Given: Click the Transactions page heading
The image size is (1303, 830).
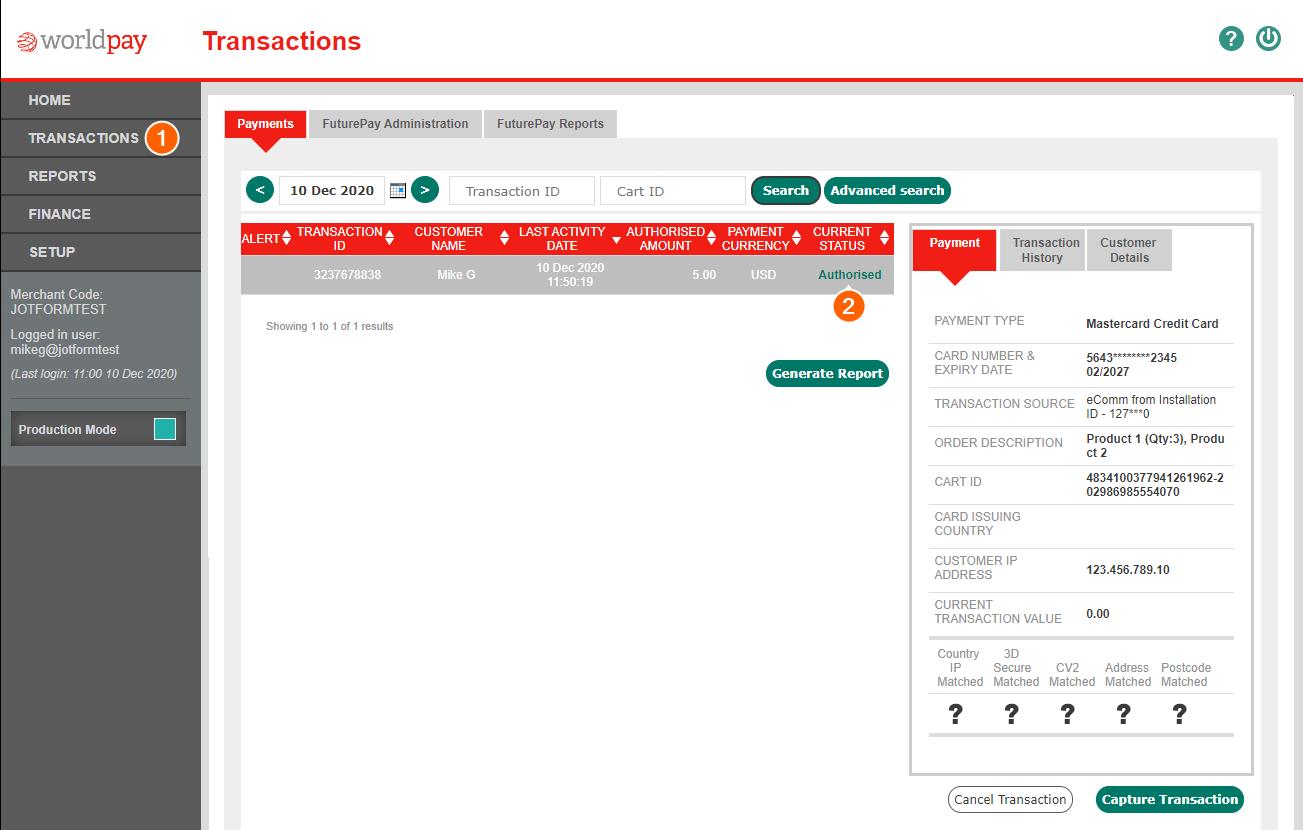Looking at the screenshot, I should click(281, 41).
